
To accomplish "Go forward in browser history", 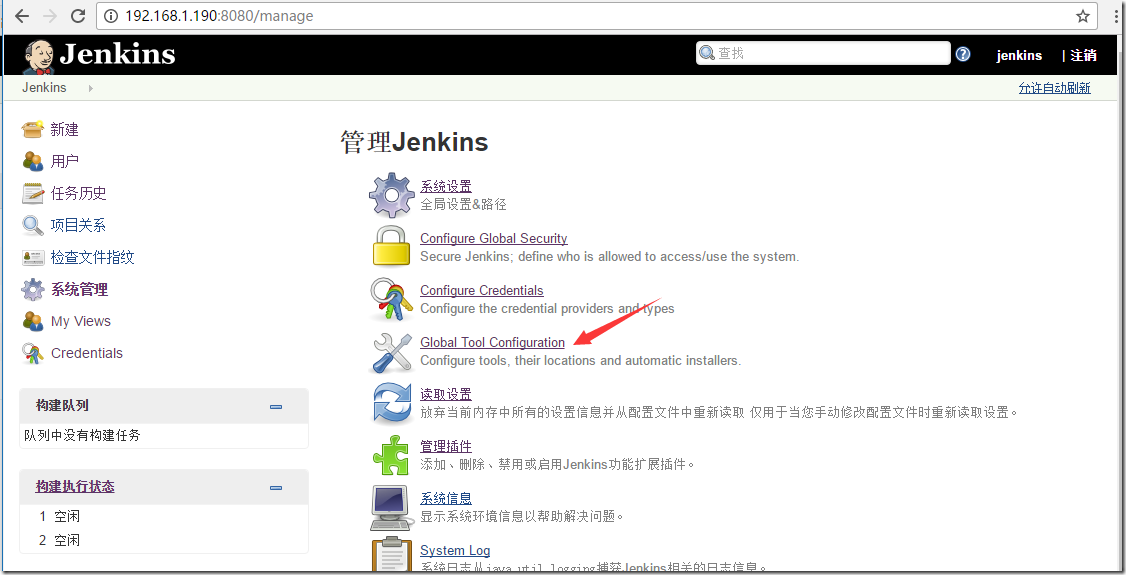I will click(50, 16).
